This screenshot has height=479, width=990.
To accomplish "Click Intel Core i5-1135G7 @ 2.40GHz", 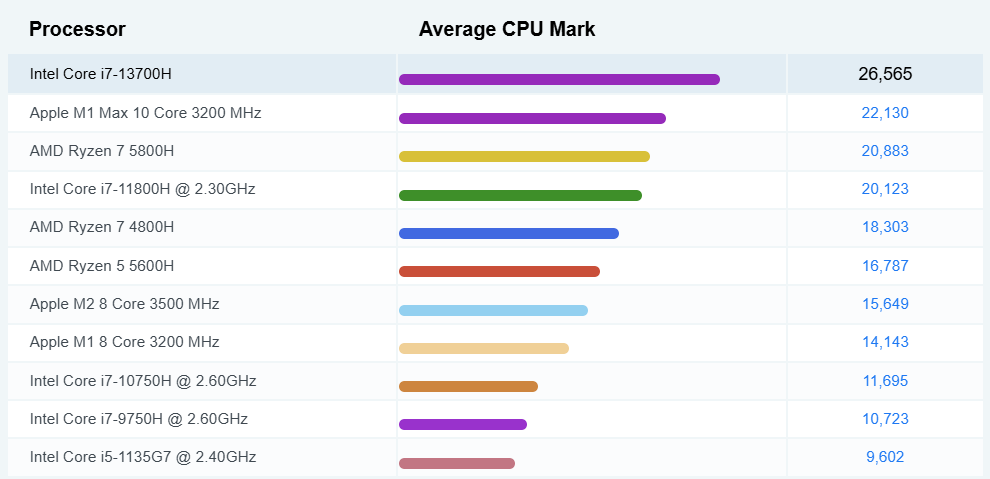I will point(143,457).
